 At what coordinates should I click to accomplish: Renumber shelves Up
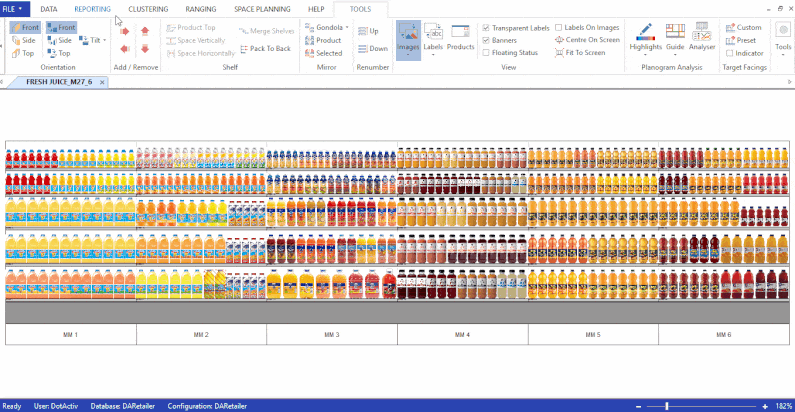[369, 31]
